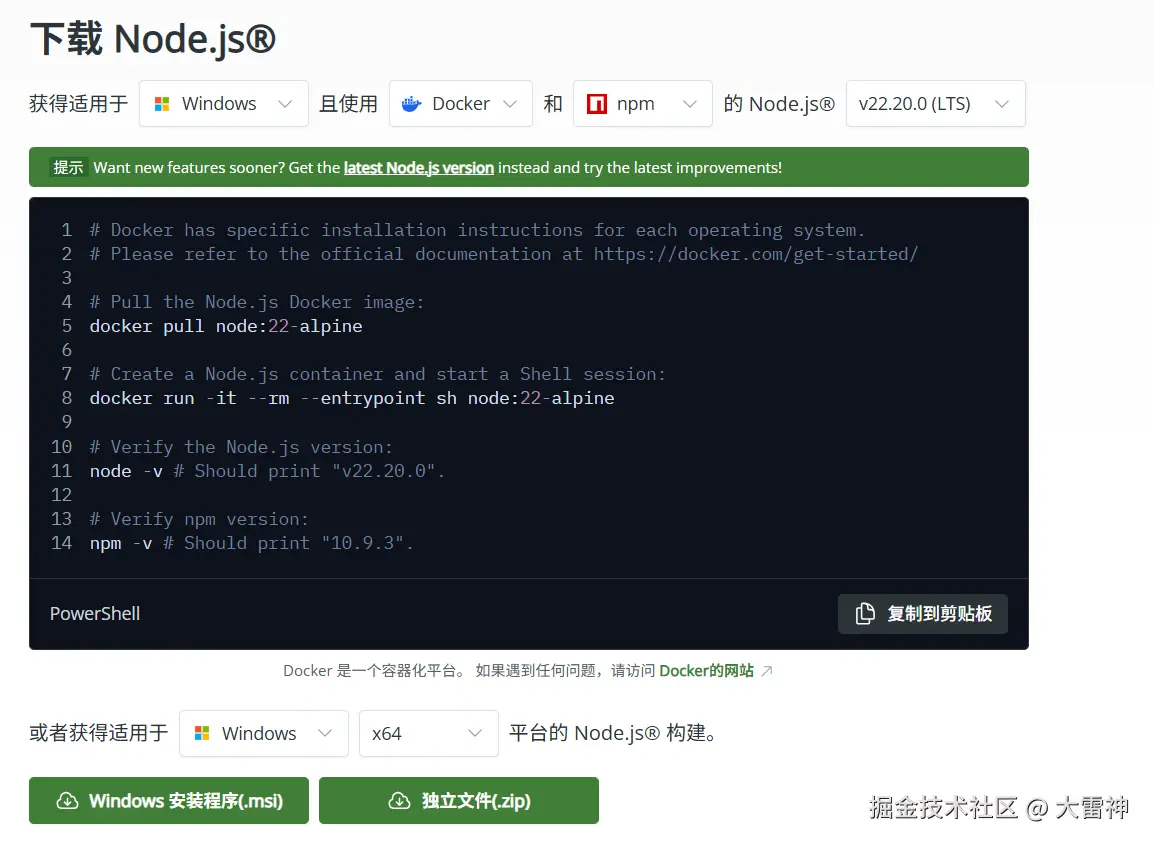This screenshot has width=1153, height=845.
Task: Copy code with 复制到剪贴板 button
Action: [923, 613]
